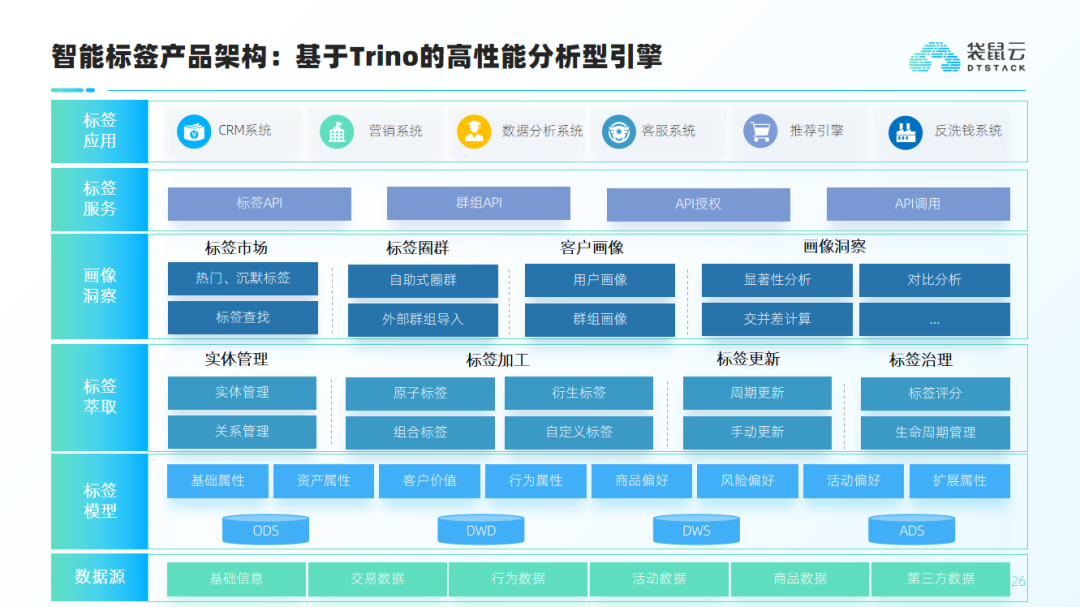Screen dimensions: 1080x607
Task: Click the 原子标签 block
Action: tap(420, 393)
